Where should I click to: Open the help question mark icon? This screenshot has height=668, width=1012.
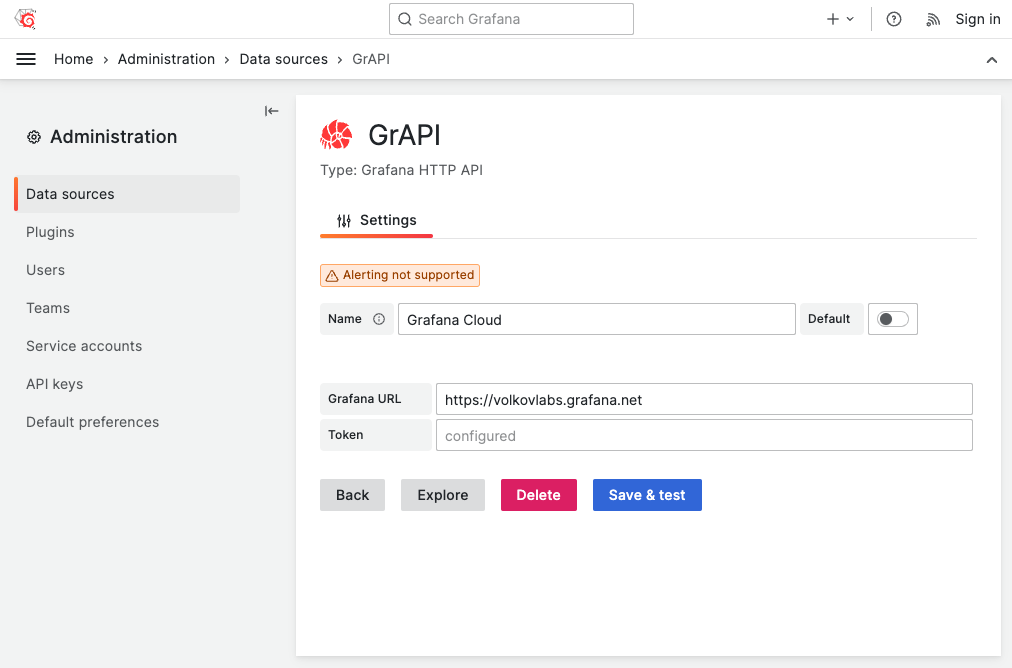pos(894,19)
